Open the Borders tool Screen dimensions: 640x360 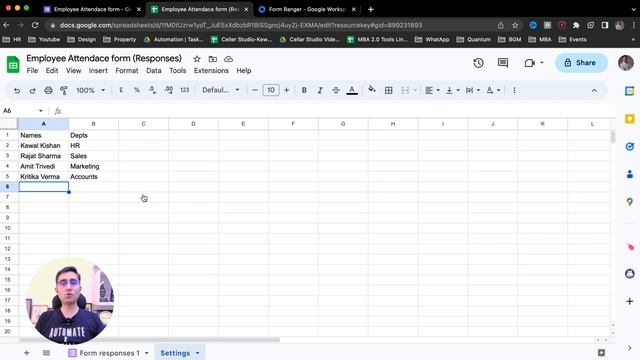point(389,90)
